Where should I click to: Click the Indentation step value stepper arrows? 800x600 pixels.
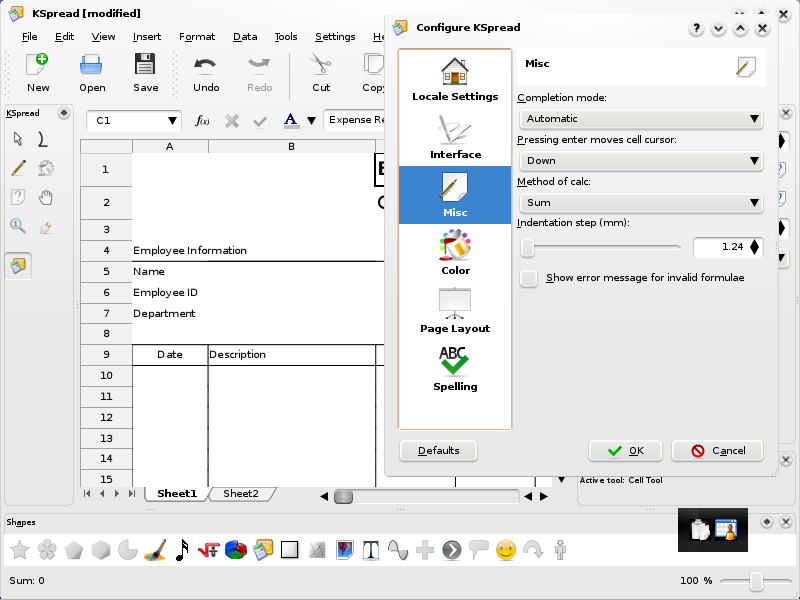[x=755, y=247]
